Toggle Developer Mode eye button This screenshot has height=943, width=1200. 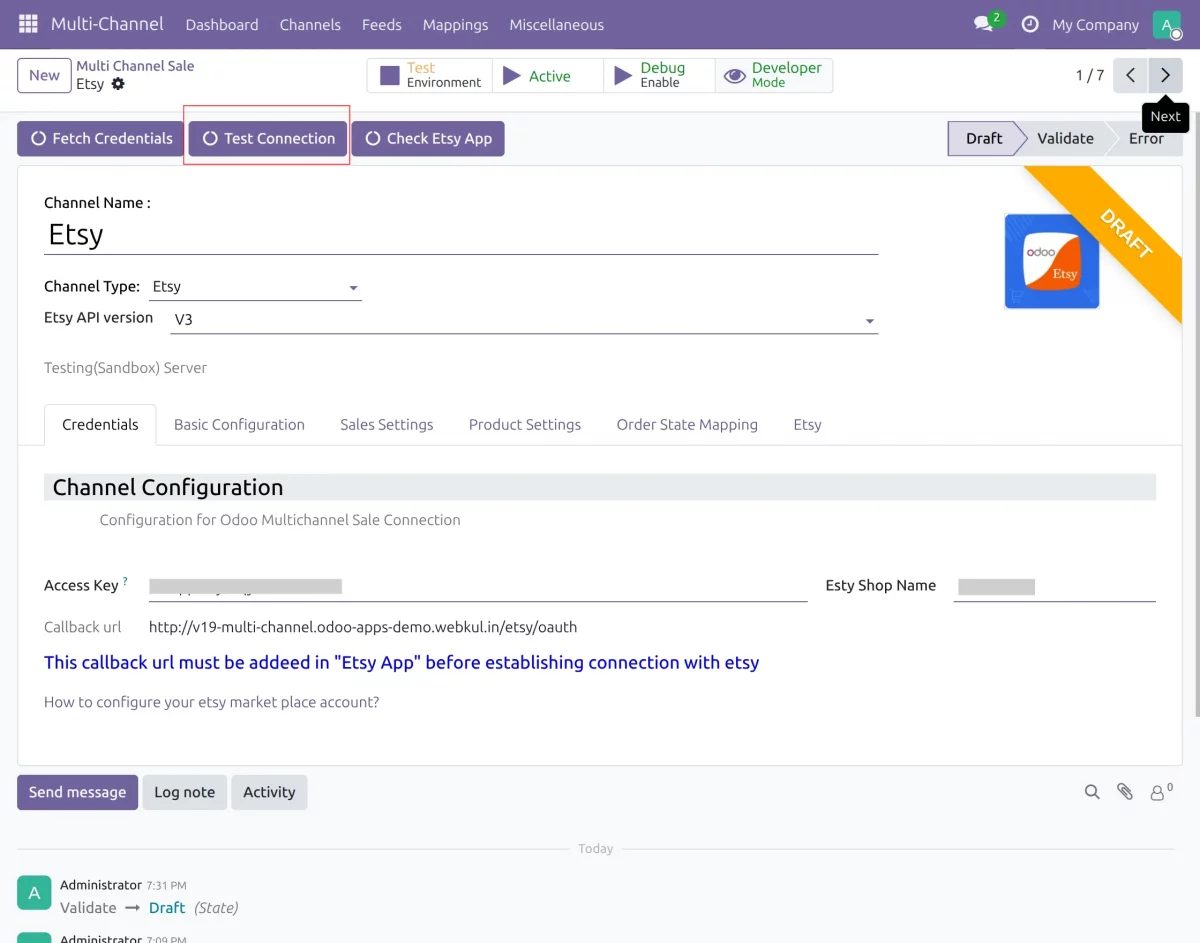(x=773, y=75)
